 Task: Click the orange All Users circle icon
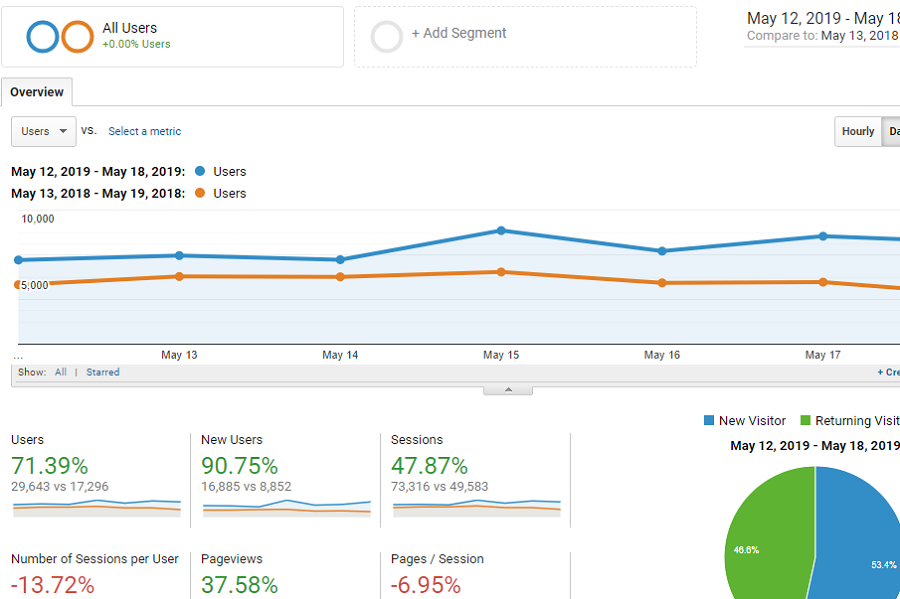coord(77,37)
